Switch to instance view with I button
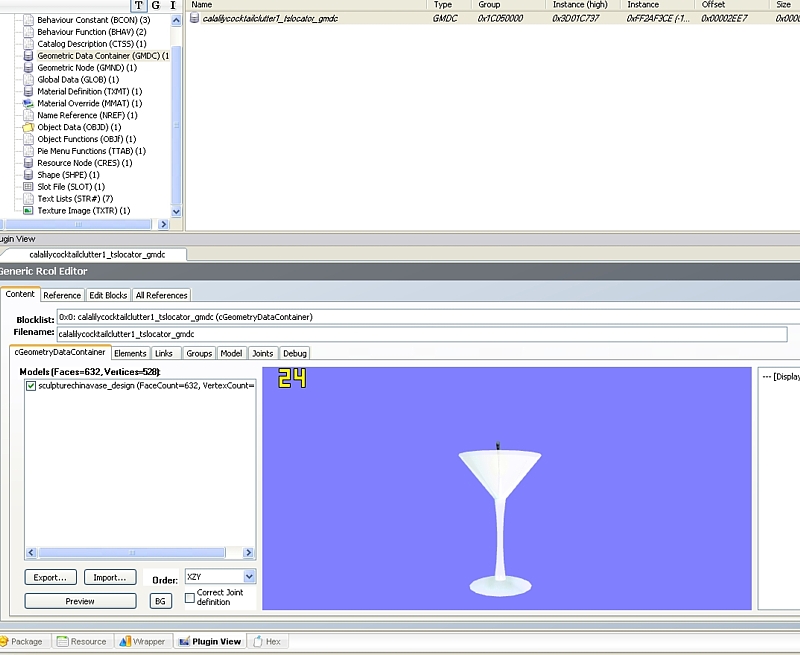 point(172,5)
